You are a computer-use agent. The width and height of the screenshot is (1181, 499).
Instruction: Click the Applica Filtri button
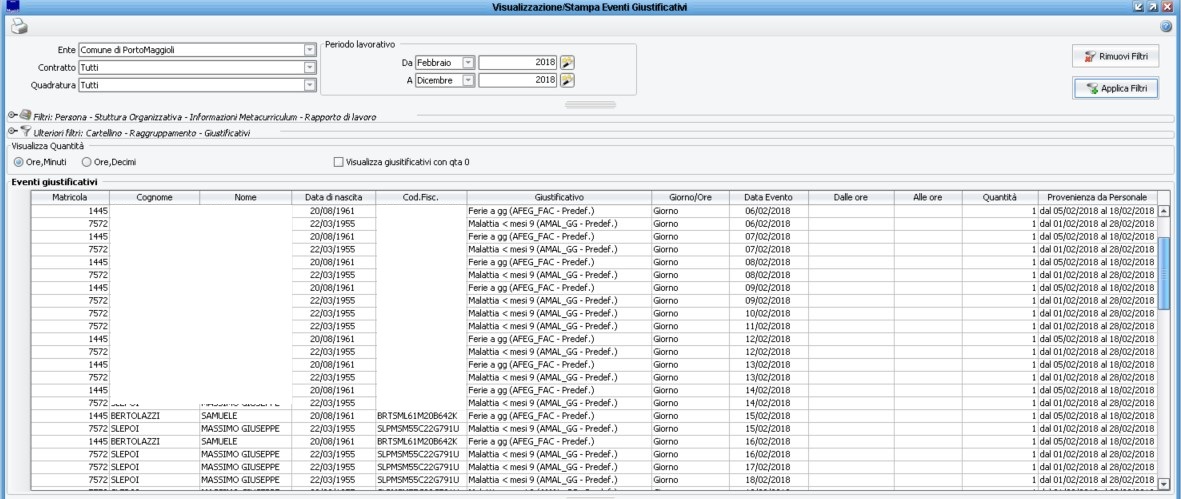click(x=1115, y=89)
